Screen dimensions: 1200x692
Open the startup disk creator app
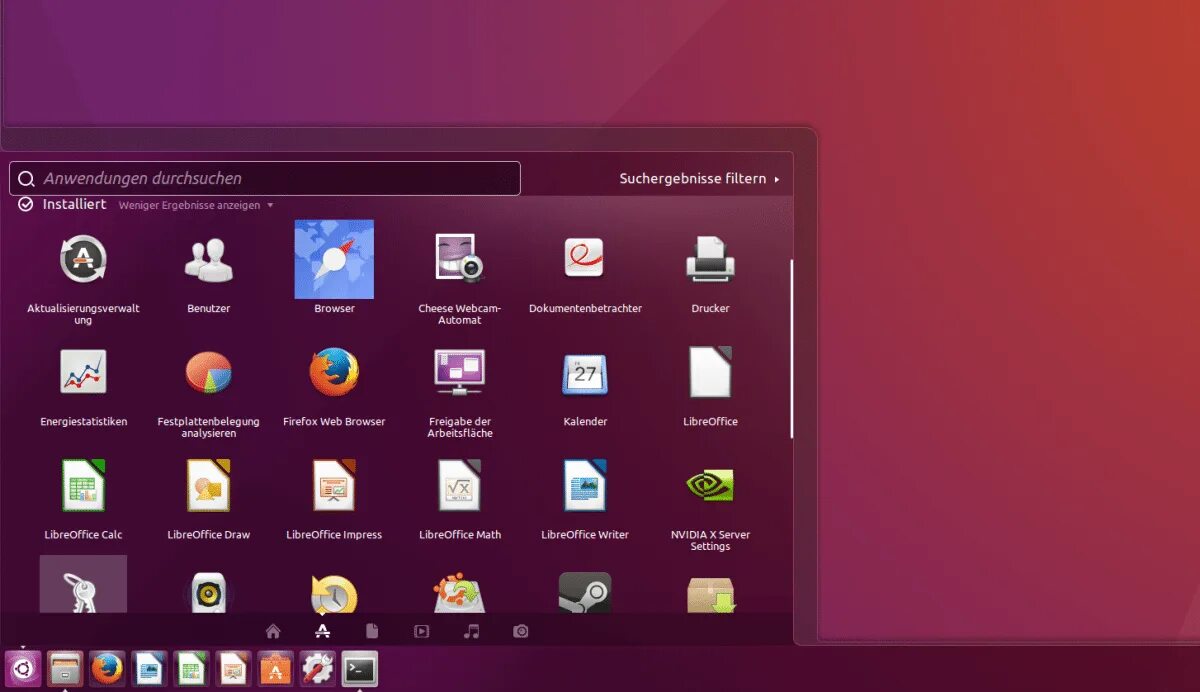(459, 592)
